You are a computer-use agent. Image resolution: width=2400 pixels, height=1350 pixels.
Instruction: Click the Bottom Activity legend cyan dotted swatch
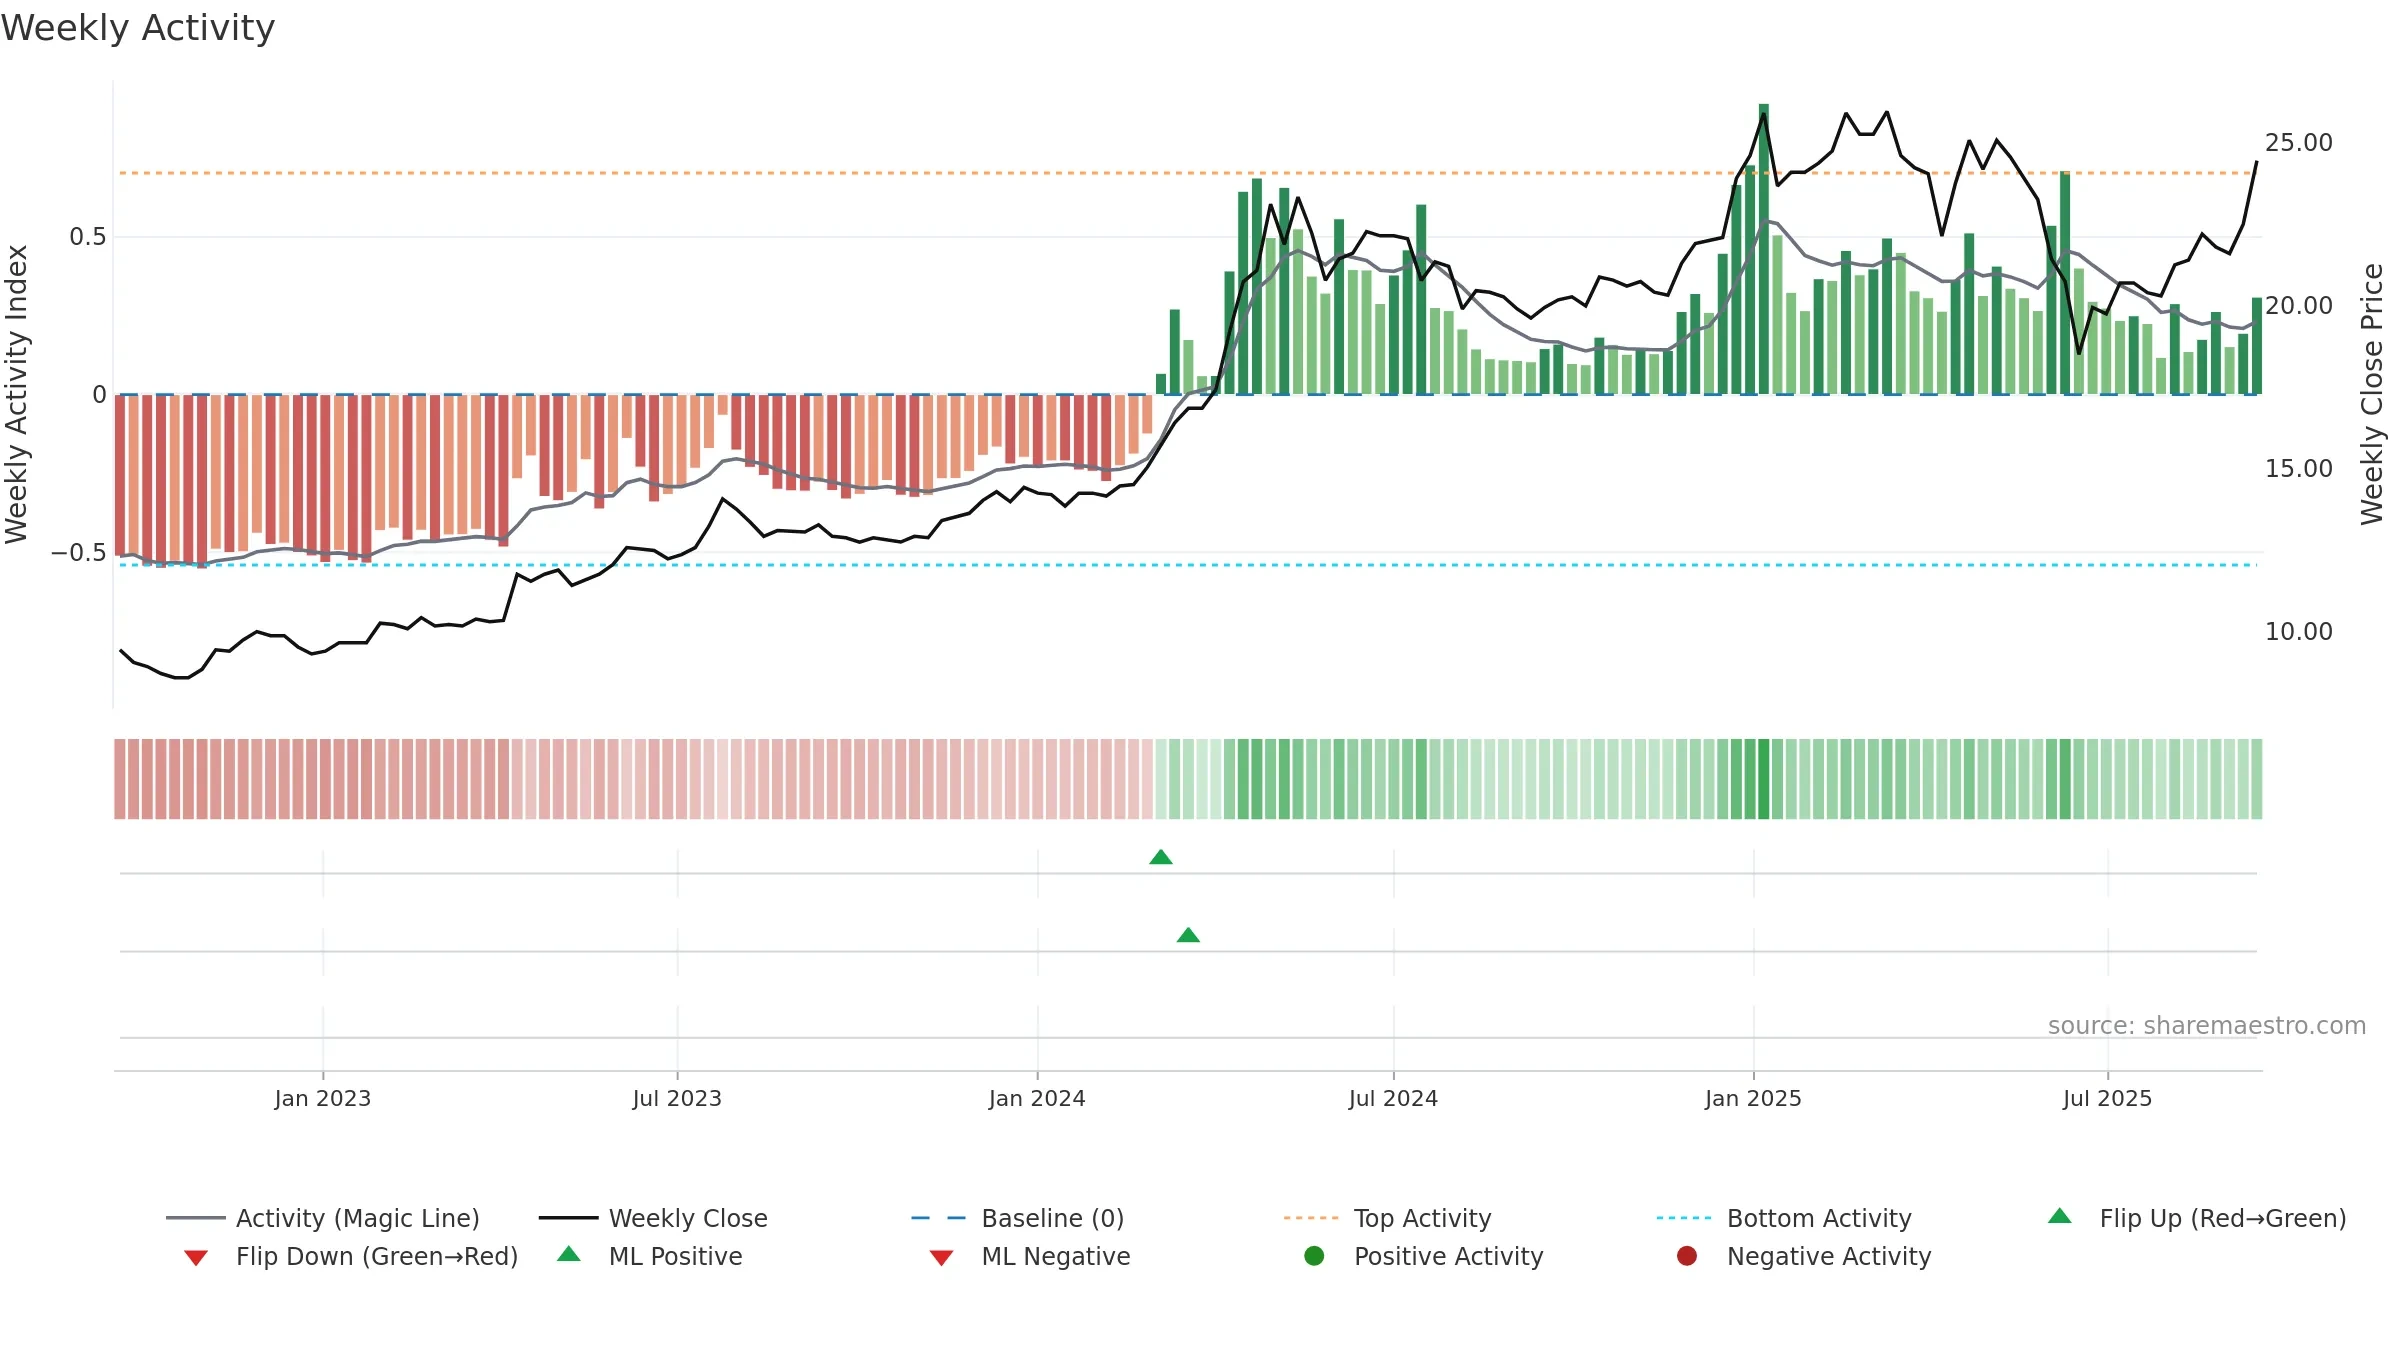point(1684,1218)
